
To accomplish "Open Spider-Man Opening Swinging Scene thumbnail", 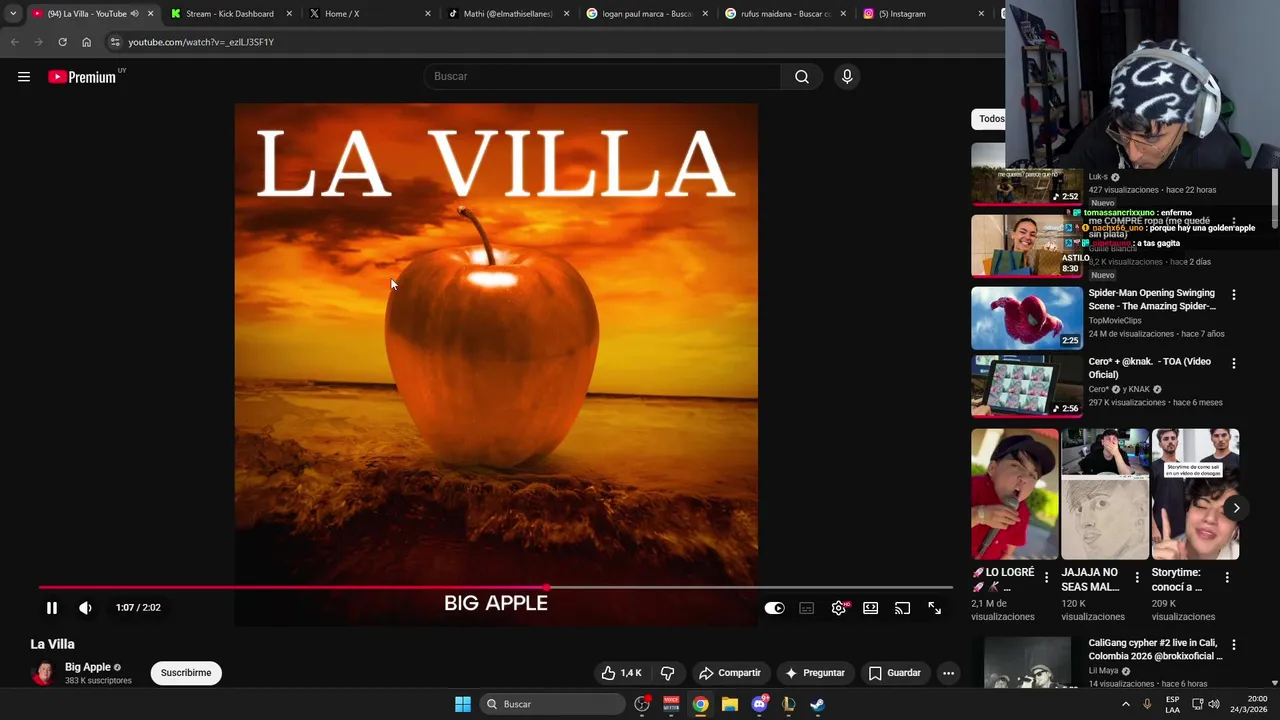I will pos(1027,317).
